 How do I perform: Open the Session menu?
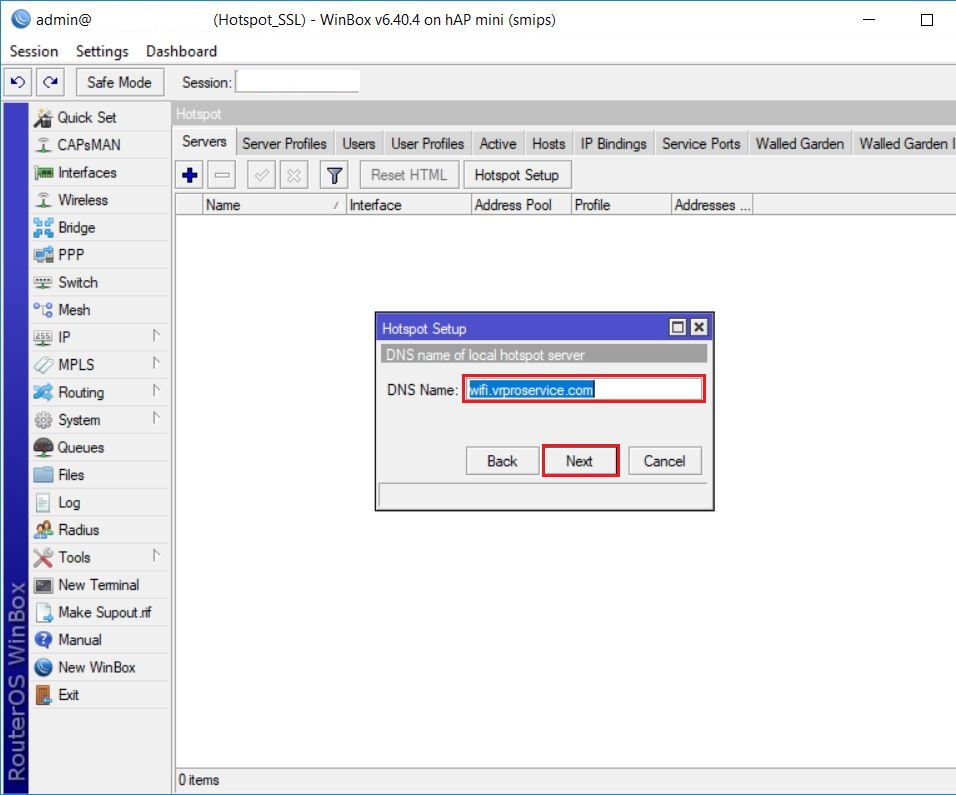[x=34, y=51]
